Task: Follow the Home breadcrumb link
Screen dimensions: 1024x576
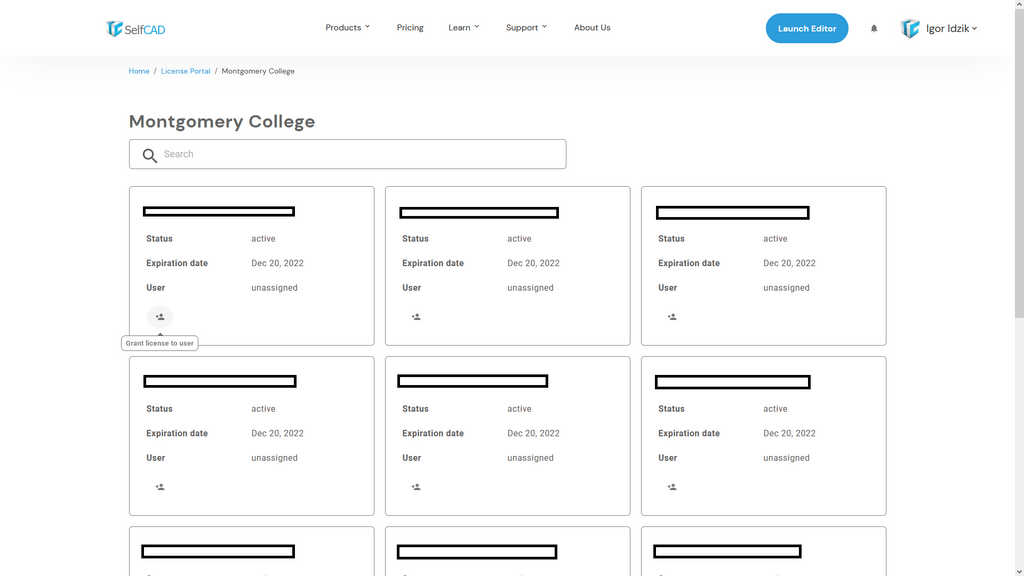Action: (x=139, y=71)
